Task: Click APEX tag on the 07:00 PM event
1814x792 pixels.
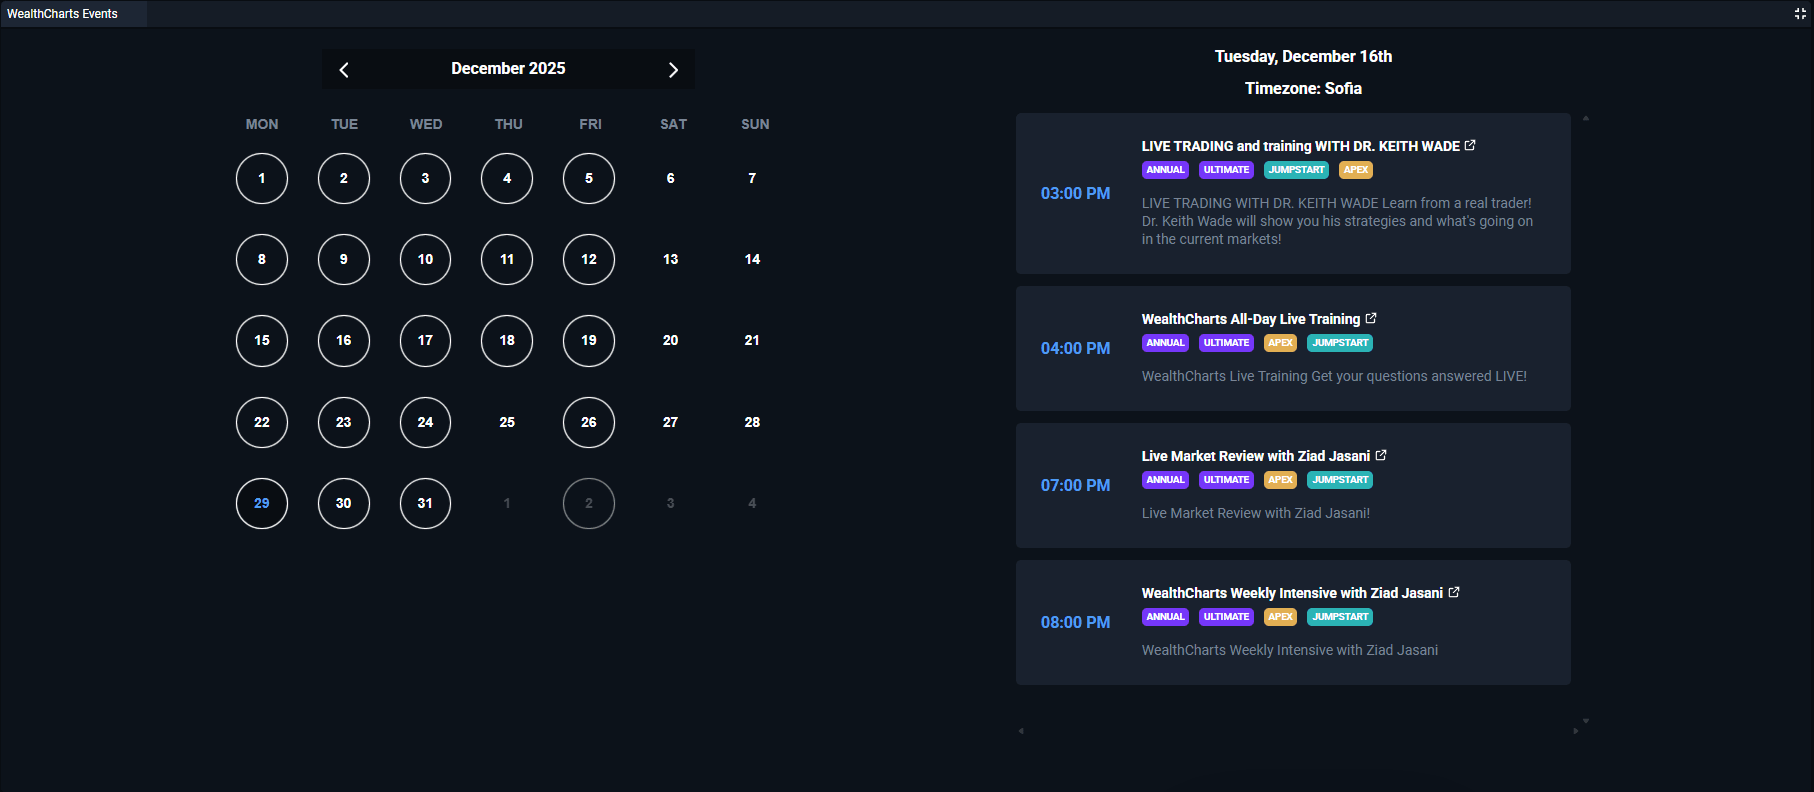Action: [x=1280, y=480]
